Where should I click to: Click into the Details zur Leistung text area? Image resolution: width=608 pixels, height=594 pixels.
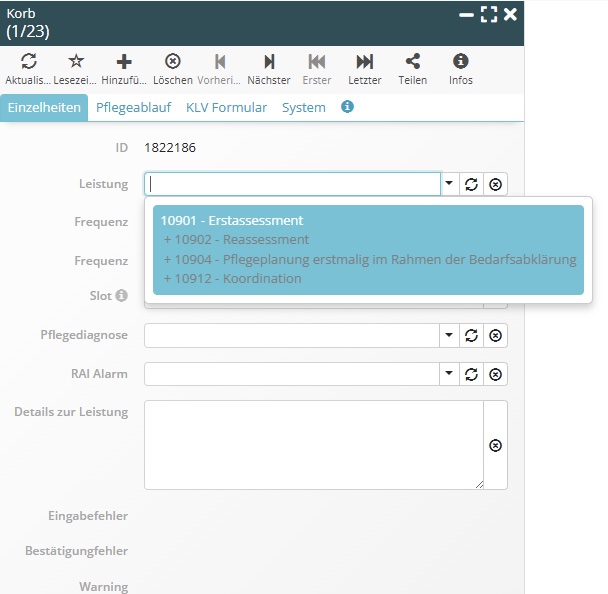point(313,445)
